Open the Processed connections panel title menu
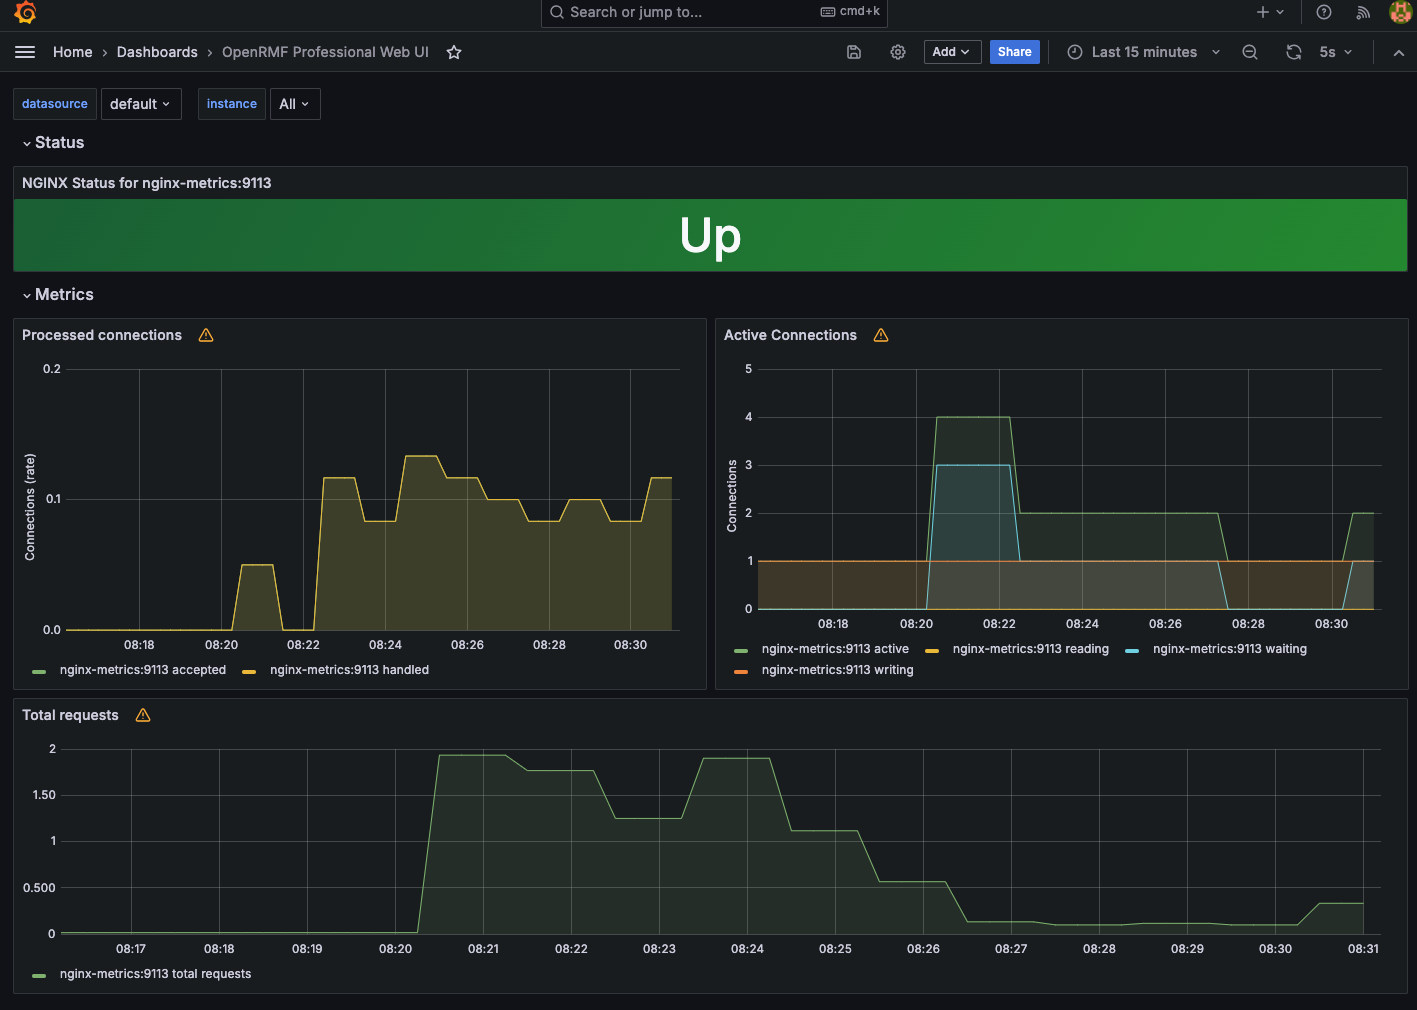Viewport: 1417px width, 1010px height. click(102, 335)
